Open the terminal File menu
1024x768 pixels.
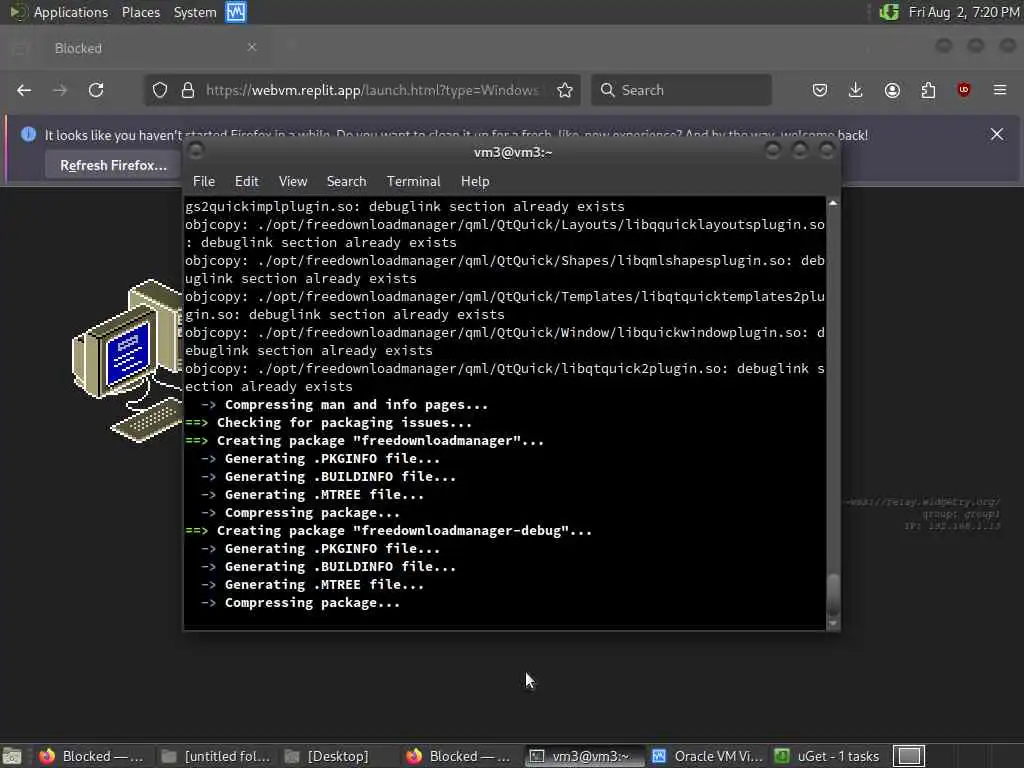pos(204,182)
